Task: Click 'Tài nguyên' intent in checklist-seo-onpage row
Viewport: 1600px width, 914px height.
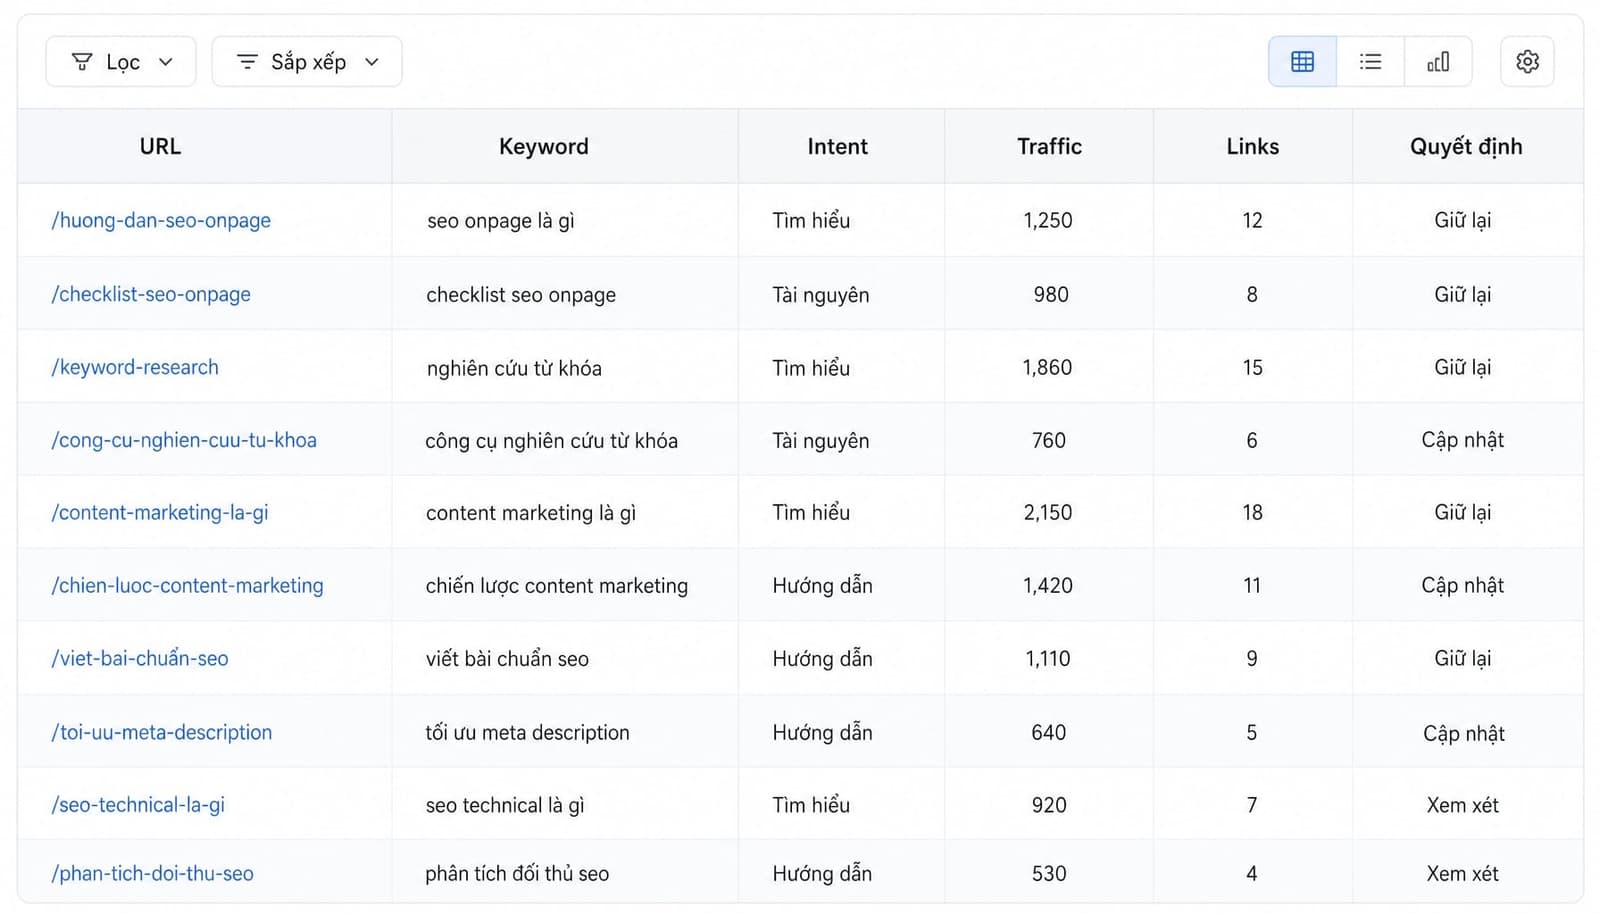Action: pos(821,295)
